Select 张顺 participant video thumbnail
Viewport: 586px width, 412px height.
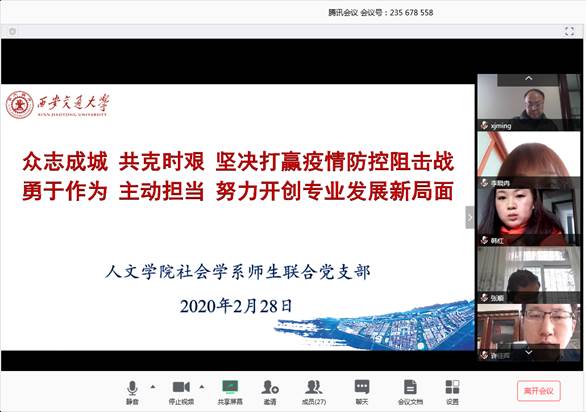click(x=529, y=275)
